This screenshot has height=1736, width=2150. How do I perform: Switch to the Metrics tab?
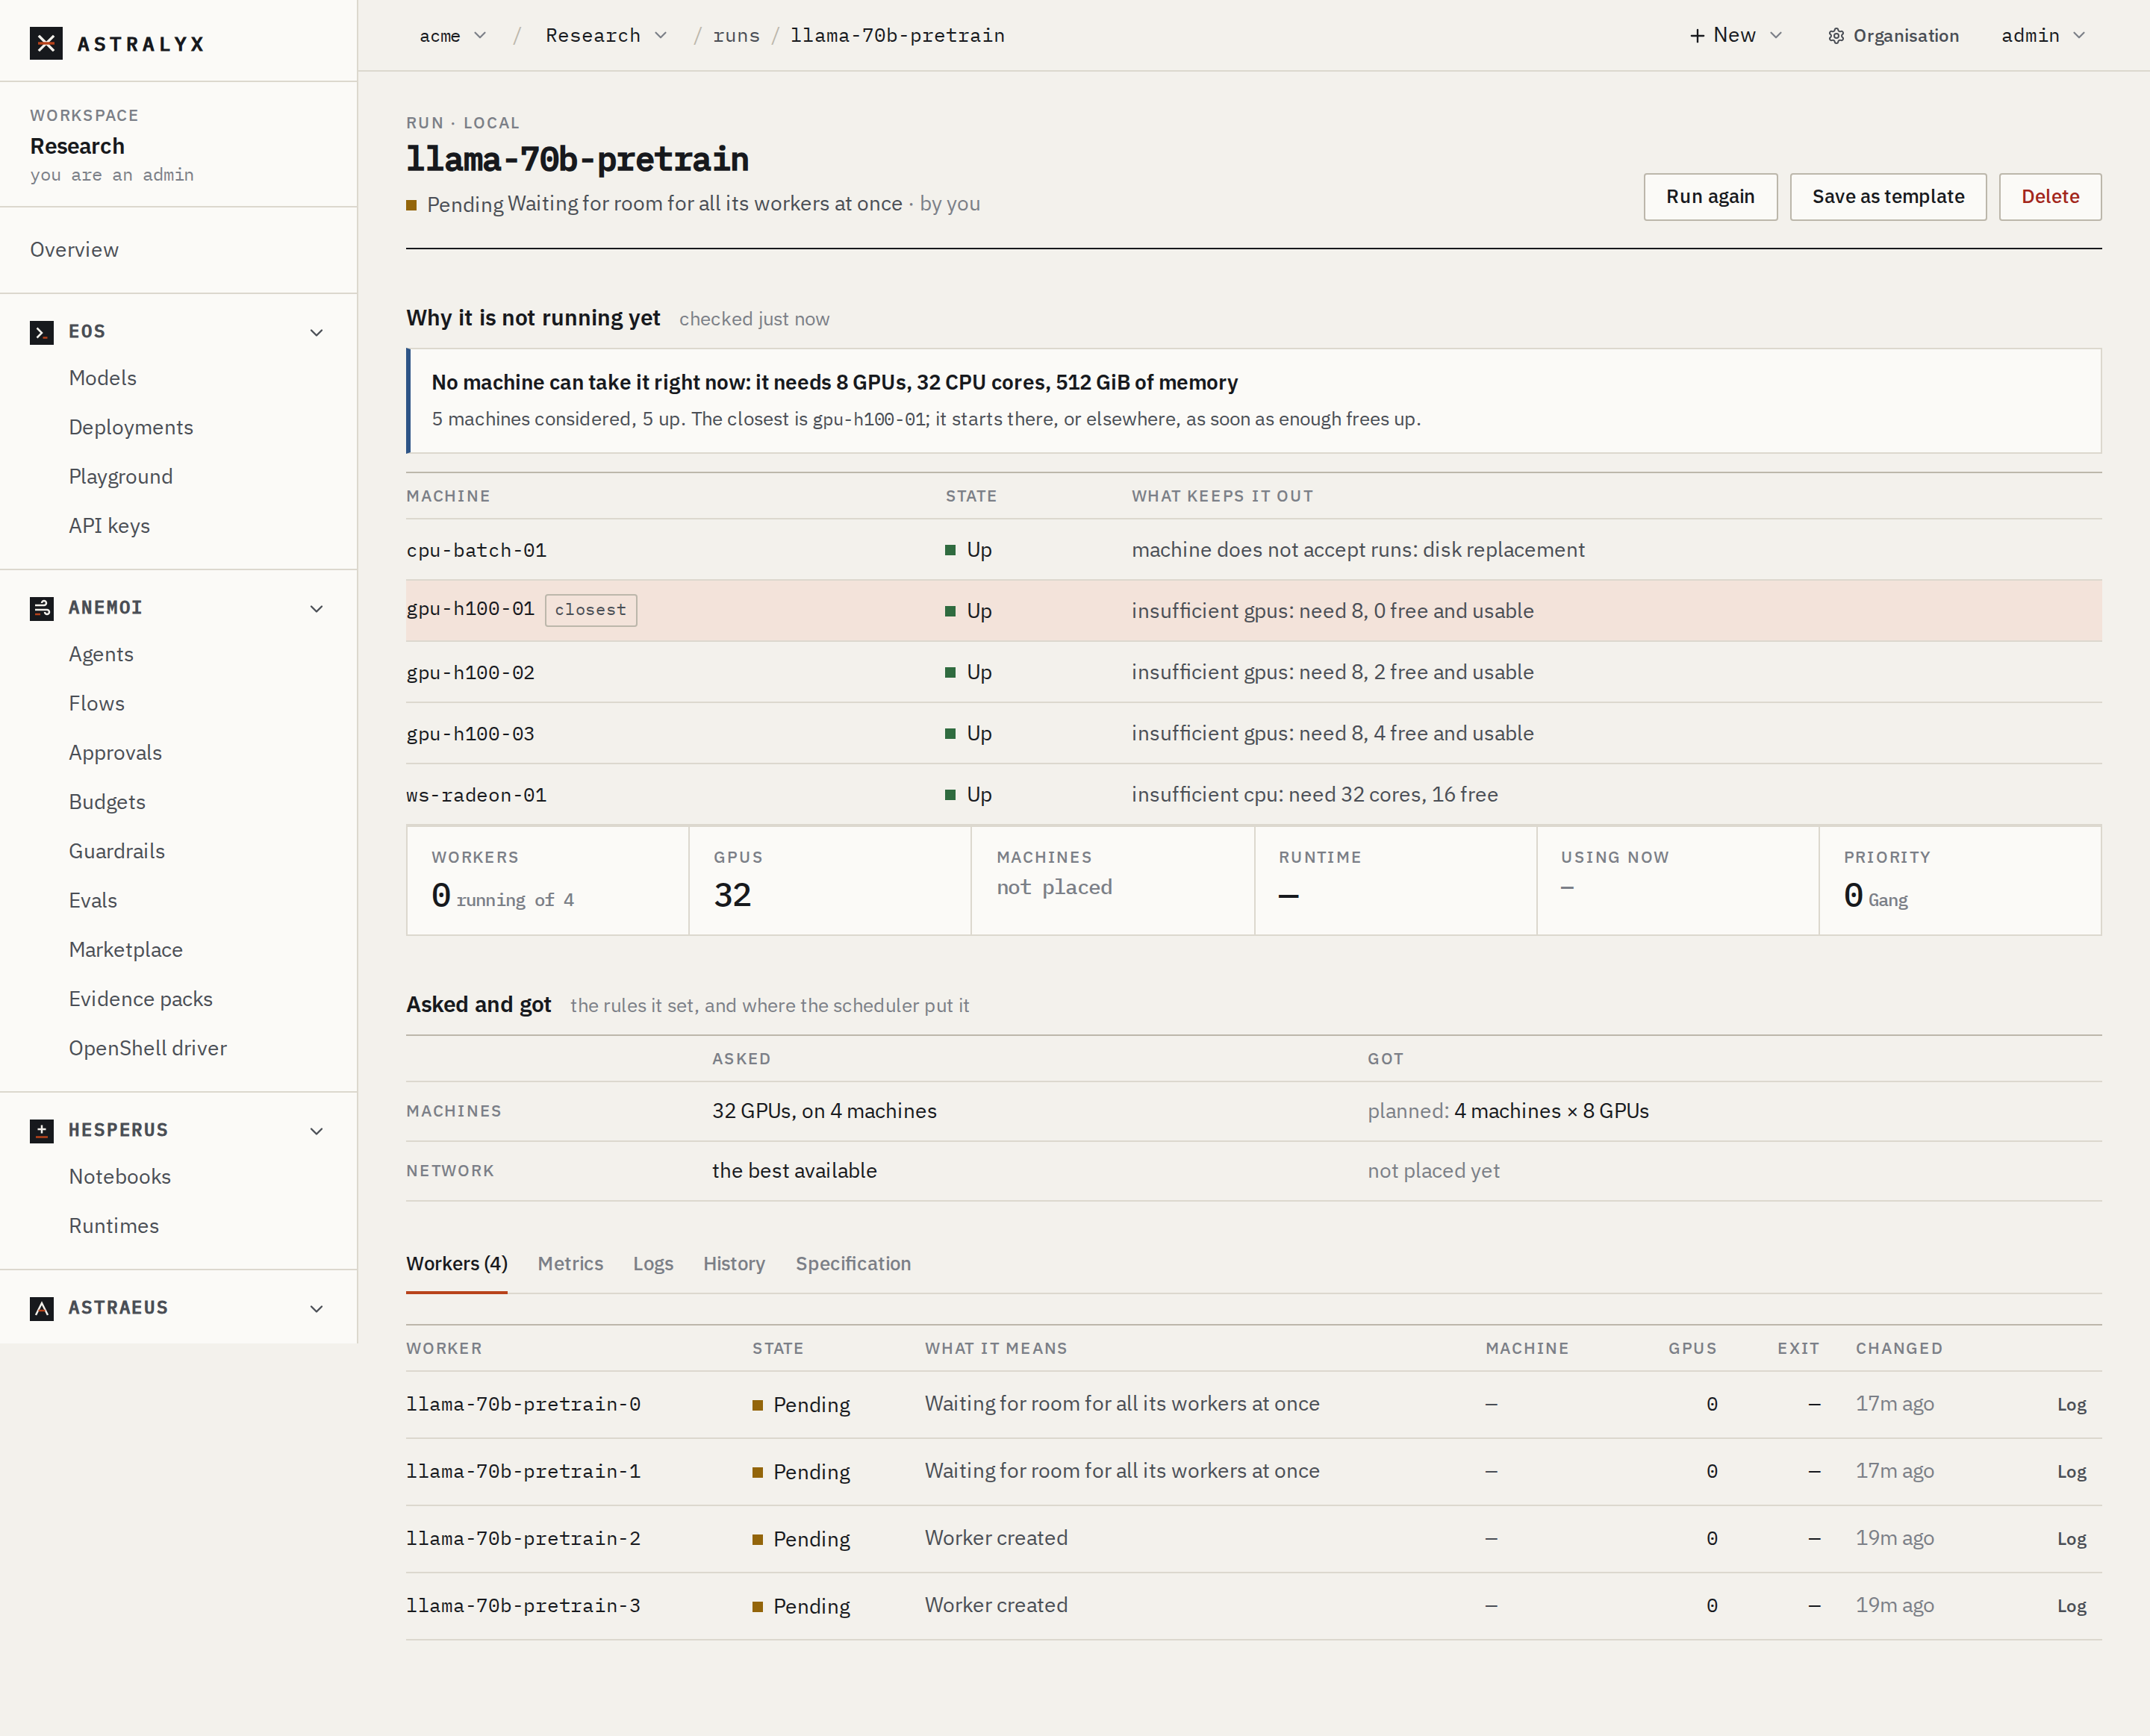click(570, 1264)
